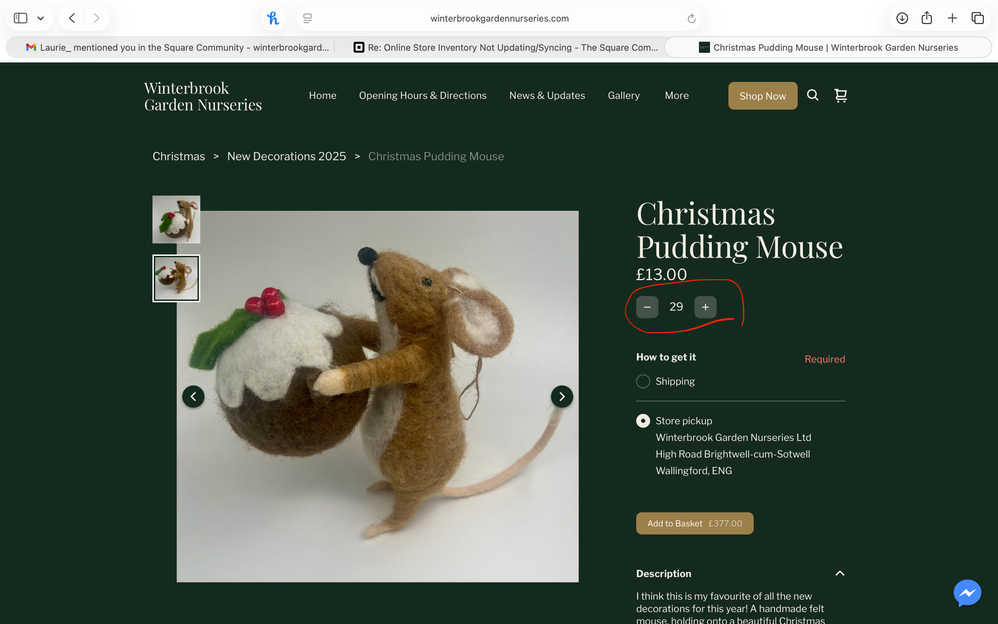Show Safari tab overview icon
This screenshot has width=998, height=624.
point(978,18)
